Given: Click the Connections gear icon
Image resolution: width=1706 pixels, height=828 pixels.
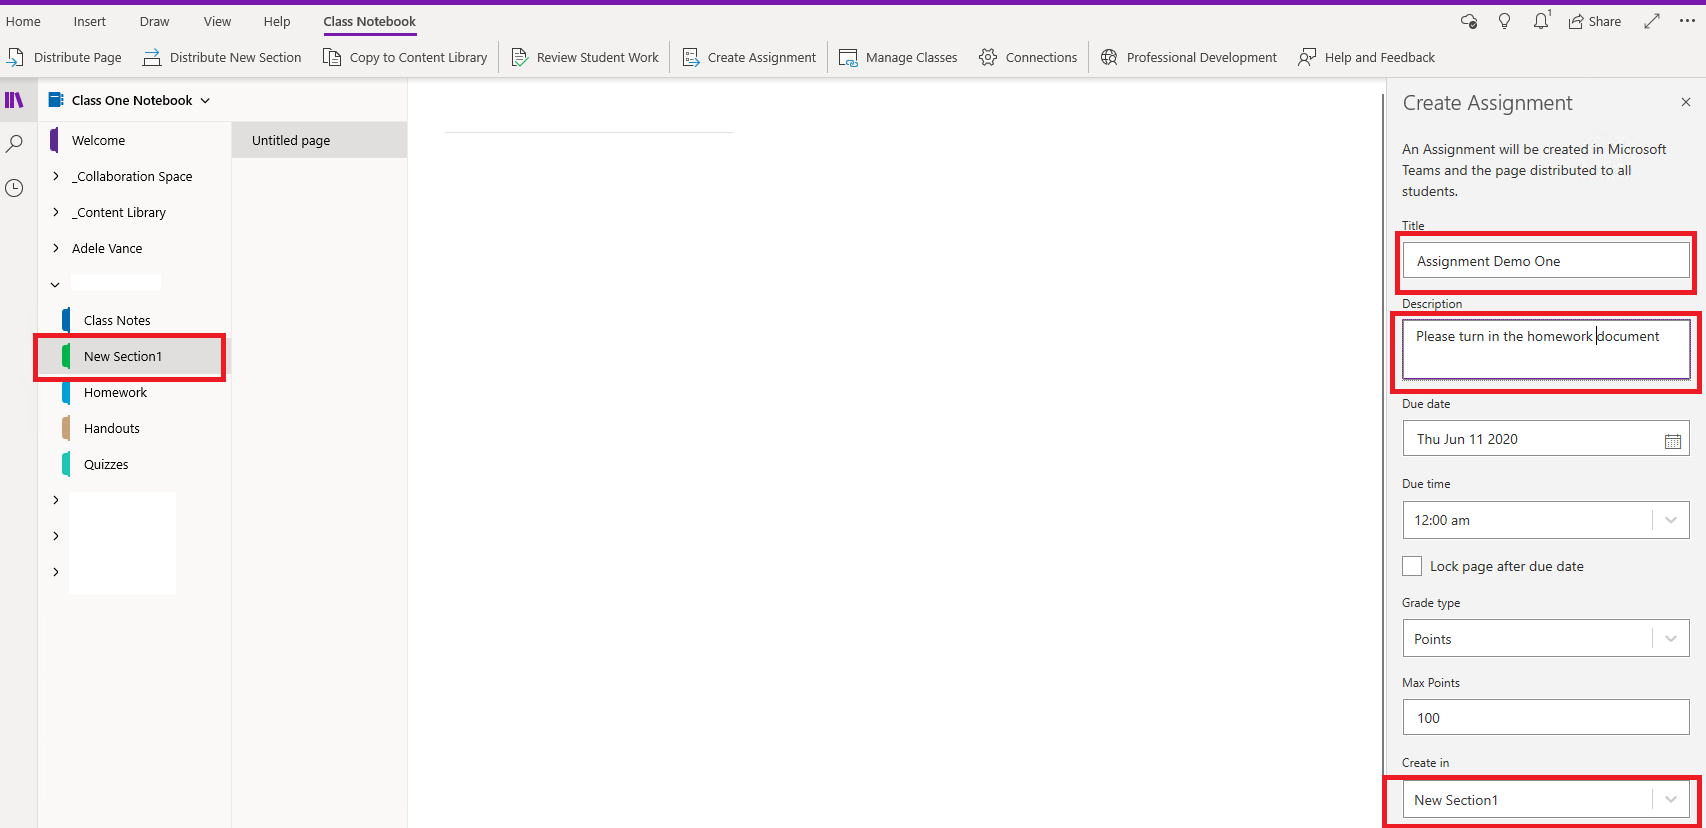Looking at the screenshot, I should (988, 57).
